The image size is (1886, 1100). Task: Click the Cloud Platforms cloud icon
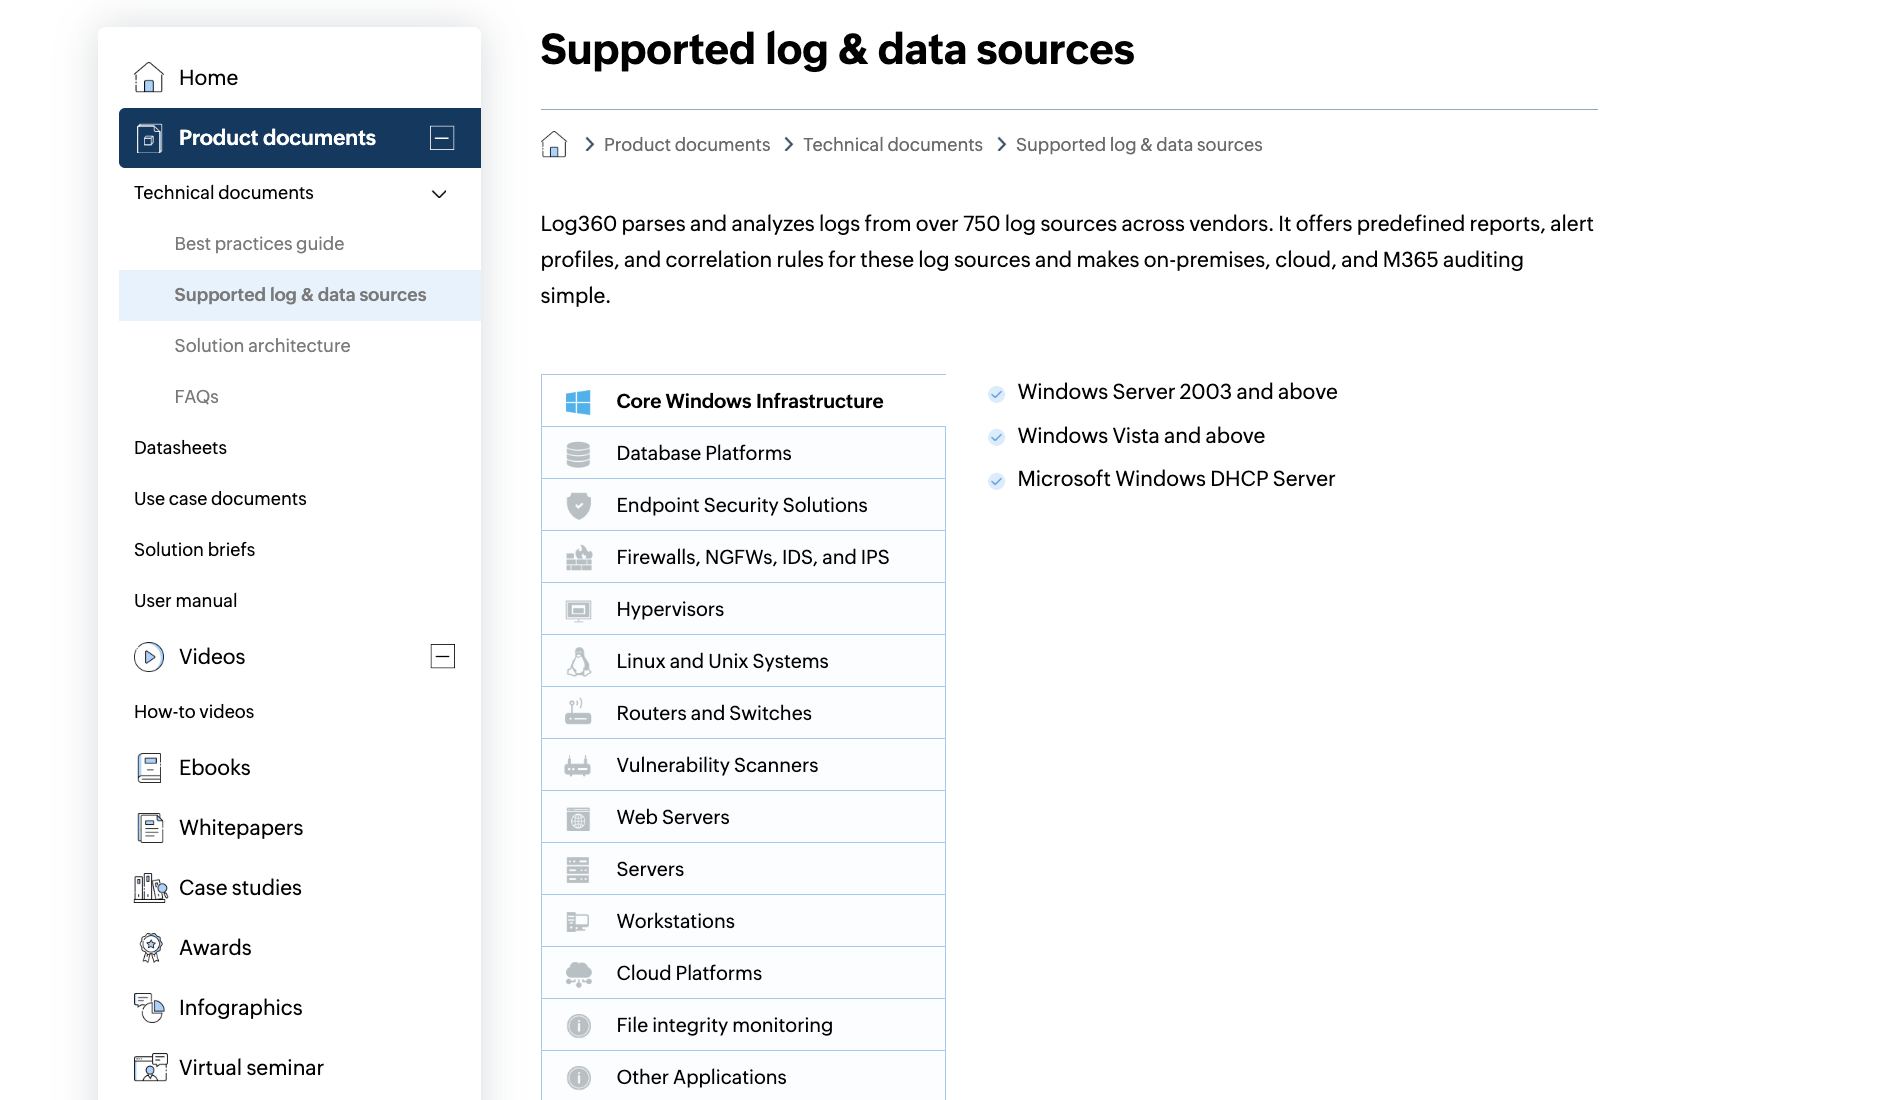[579, 974]
